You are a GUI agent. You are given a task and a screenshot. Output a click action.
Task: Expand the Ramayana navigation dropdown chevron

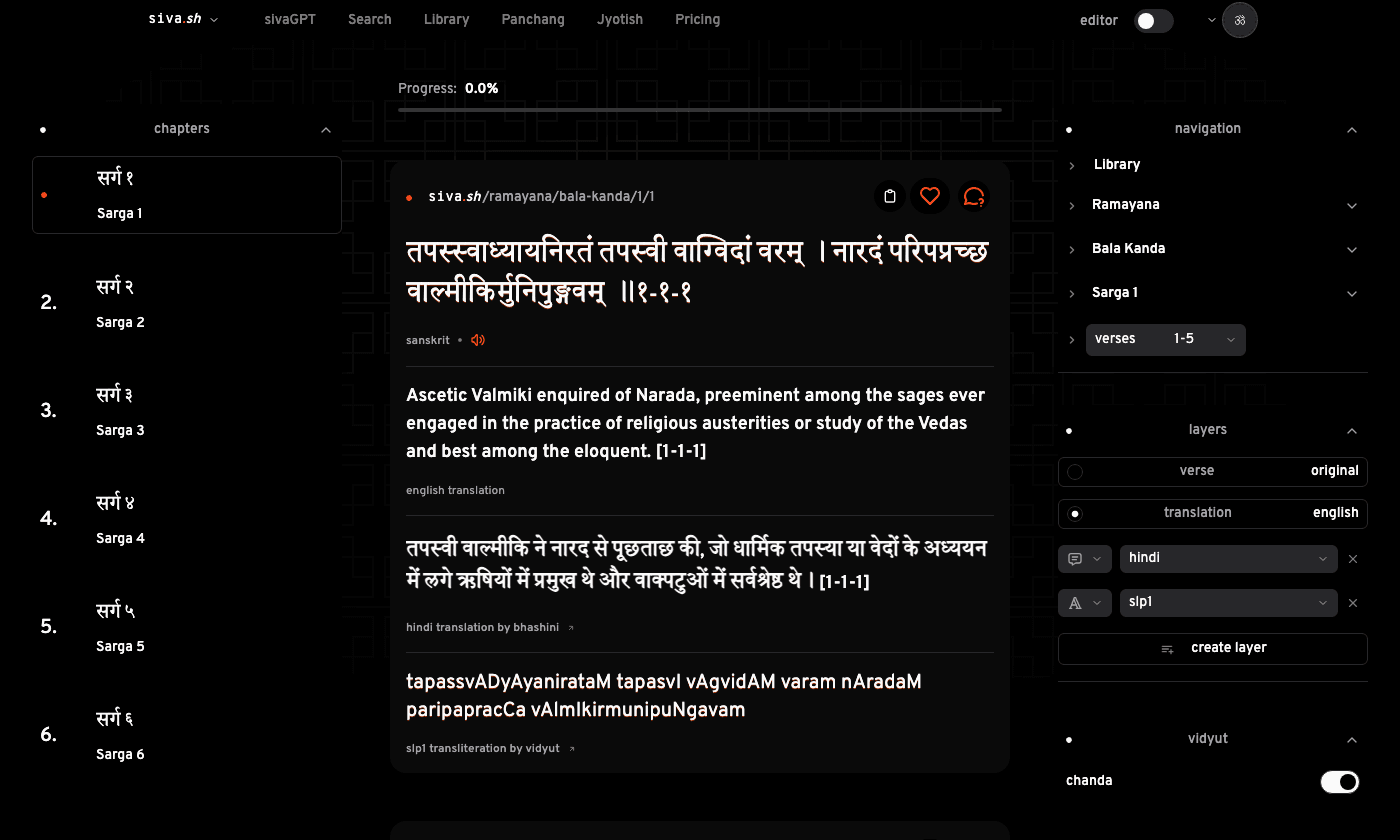(1352, 206)
